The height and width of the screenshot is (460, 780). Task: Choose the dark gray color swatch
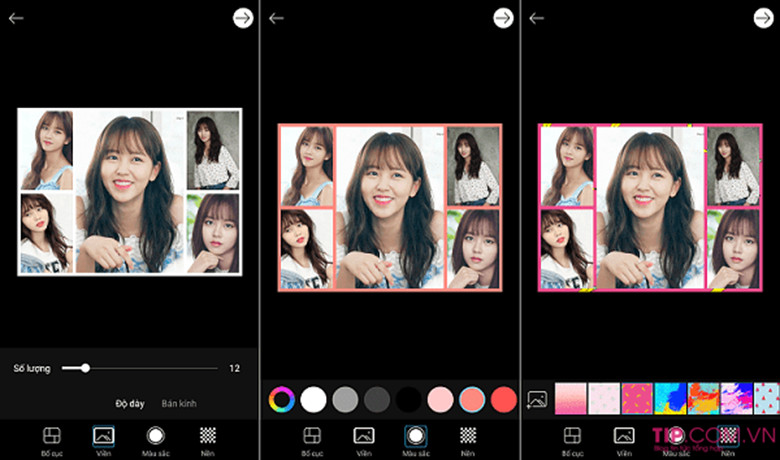pyautogui.click(x=377, y=399)
